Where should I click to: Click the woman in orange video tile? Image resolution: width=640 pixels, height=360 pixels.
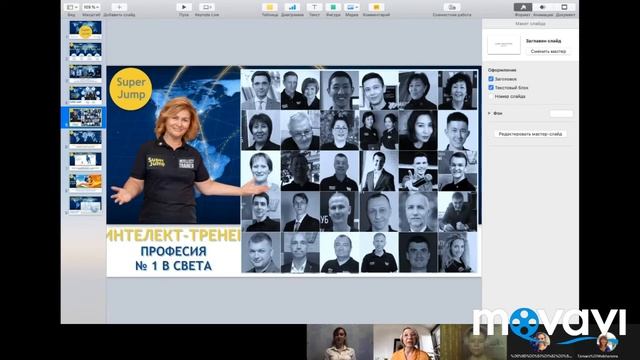(x=407, y=342)
